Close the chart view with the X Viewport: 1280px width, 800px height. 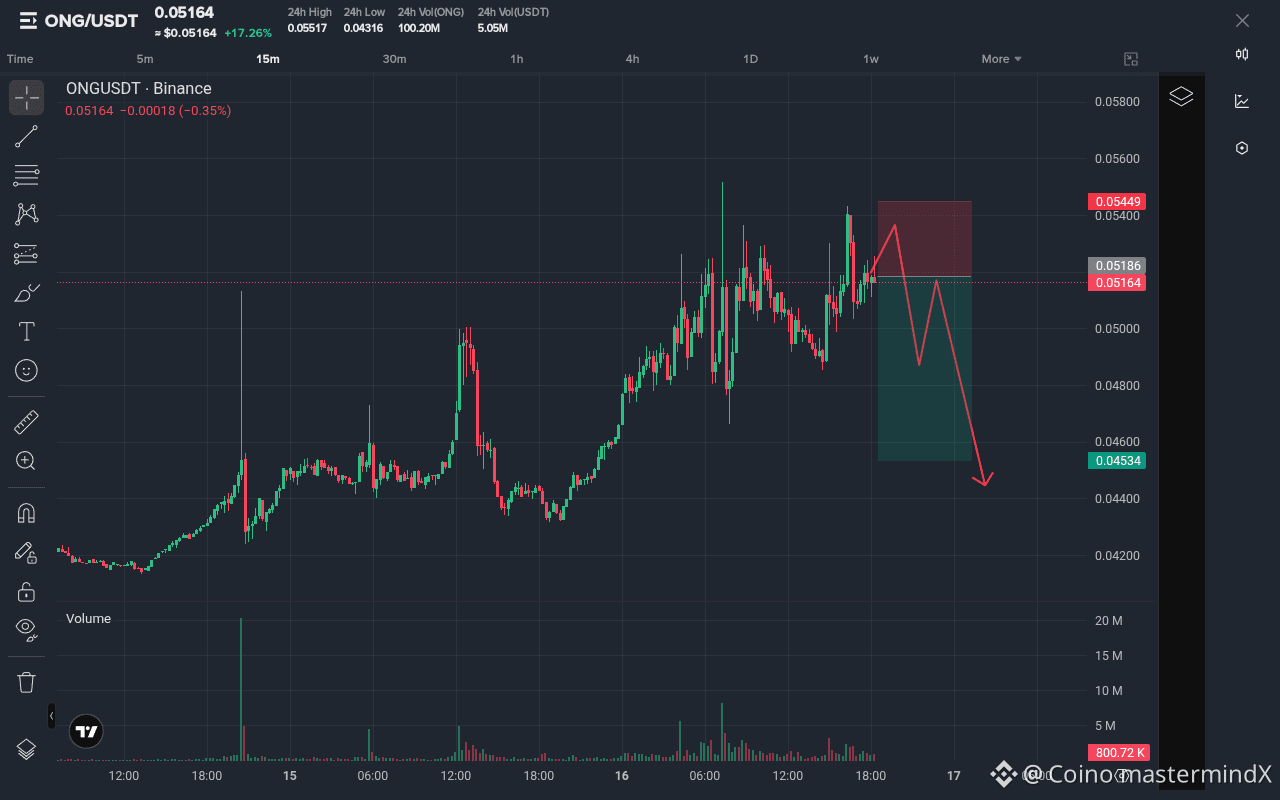[x=1242, y=20]
